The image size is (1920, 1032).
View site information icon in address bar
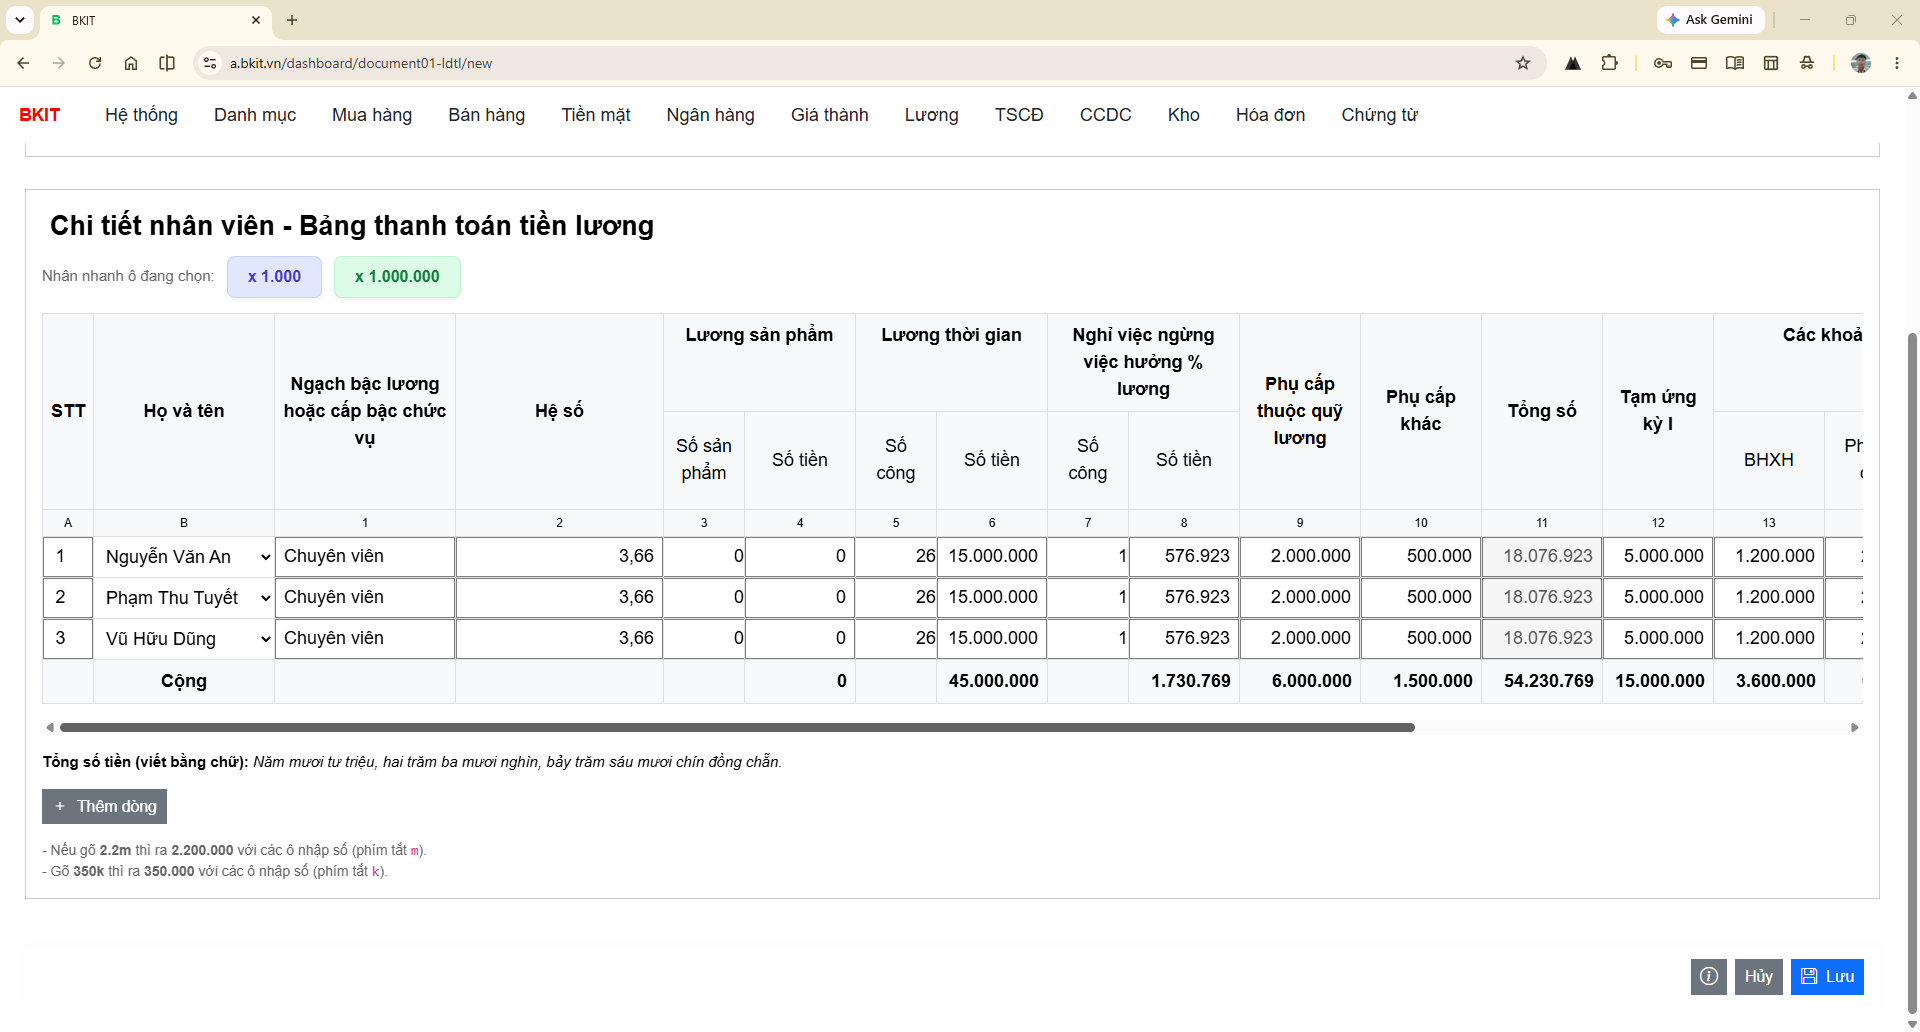pyautogui.click(x=209, y=63)
